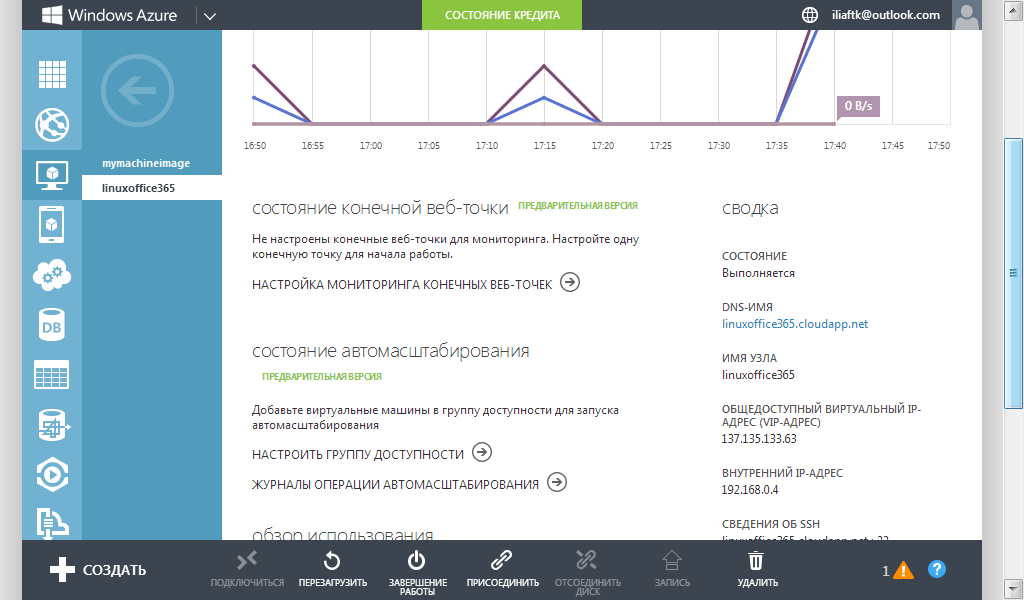Click the vertical scrollbar thumb
The width and height of the screenshot is (1024, 600).
point(1014,274)
